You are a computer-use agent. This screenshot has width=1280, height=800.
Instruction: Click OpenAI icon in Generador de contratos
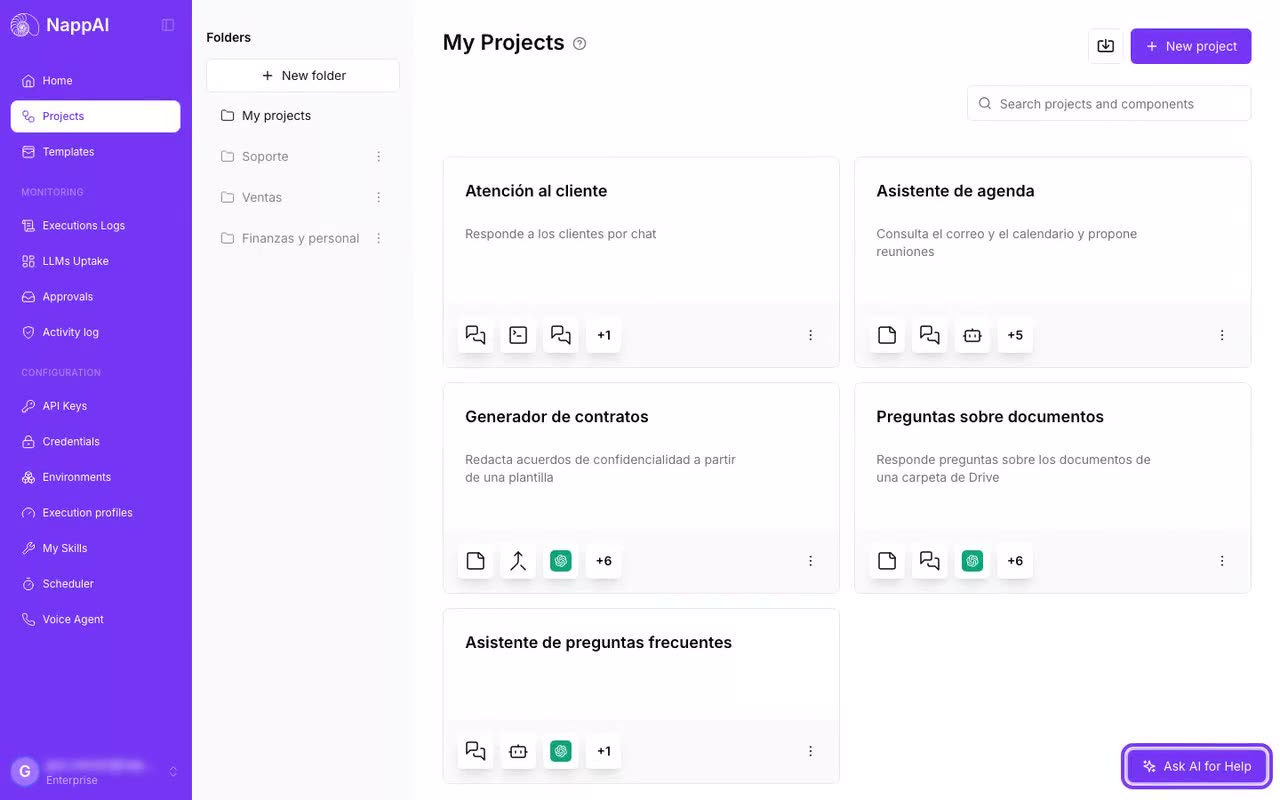[561, 561]
